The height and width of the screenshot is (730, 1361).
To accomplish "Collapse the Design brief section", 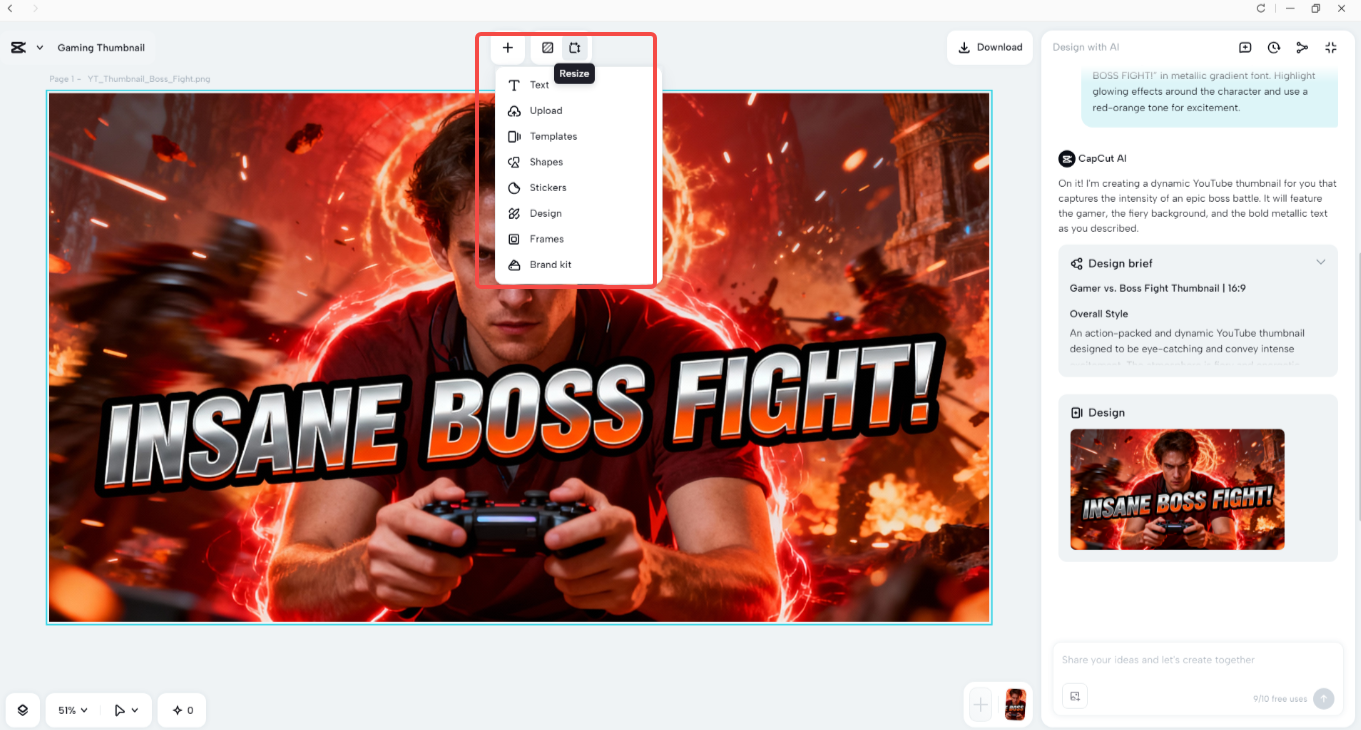I will click(1321, 261).
